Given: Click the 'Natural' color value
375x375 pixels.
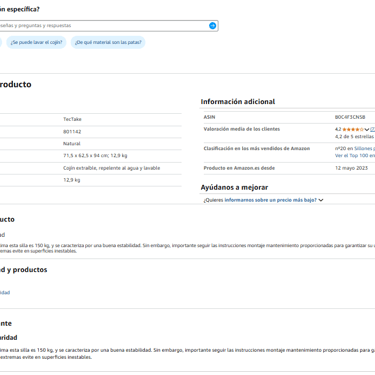Looking at the screenshot, I should coord(72,144).
